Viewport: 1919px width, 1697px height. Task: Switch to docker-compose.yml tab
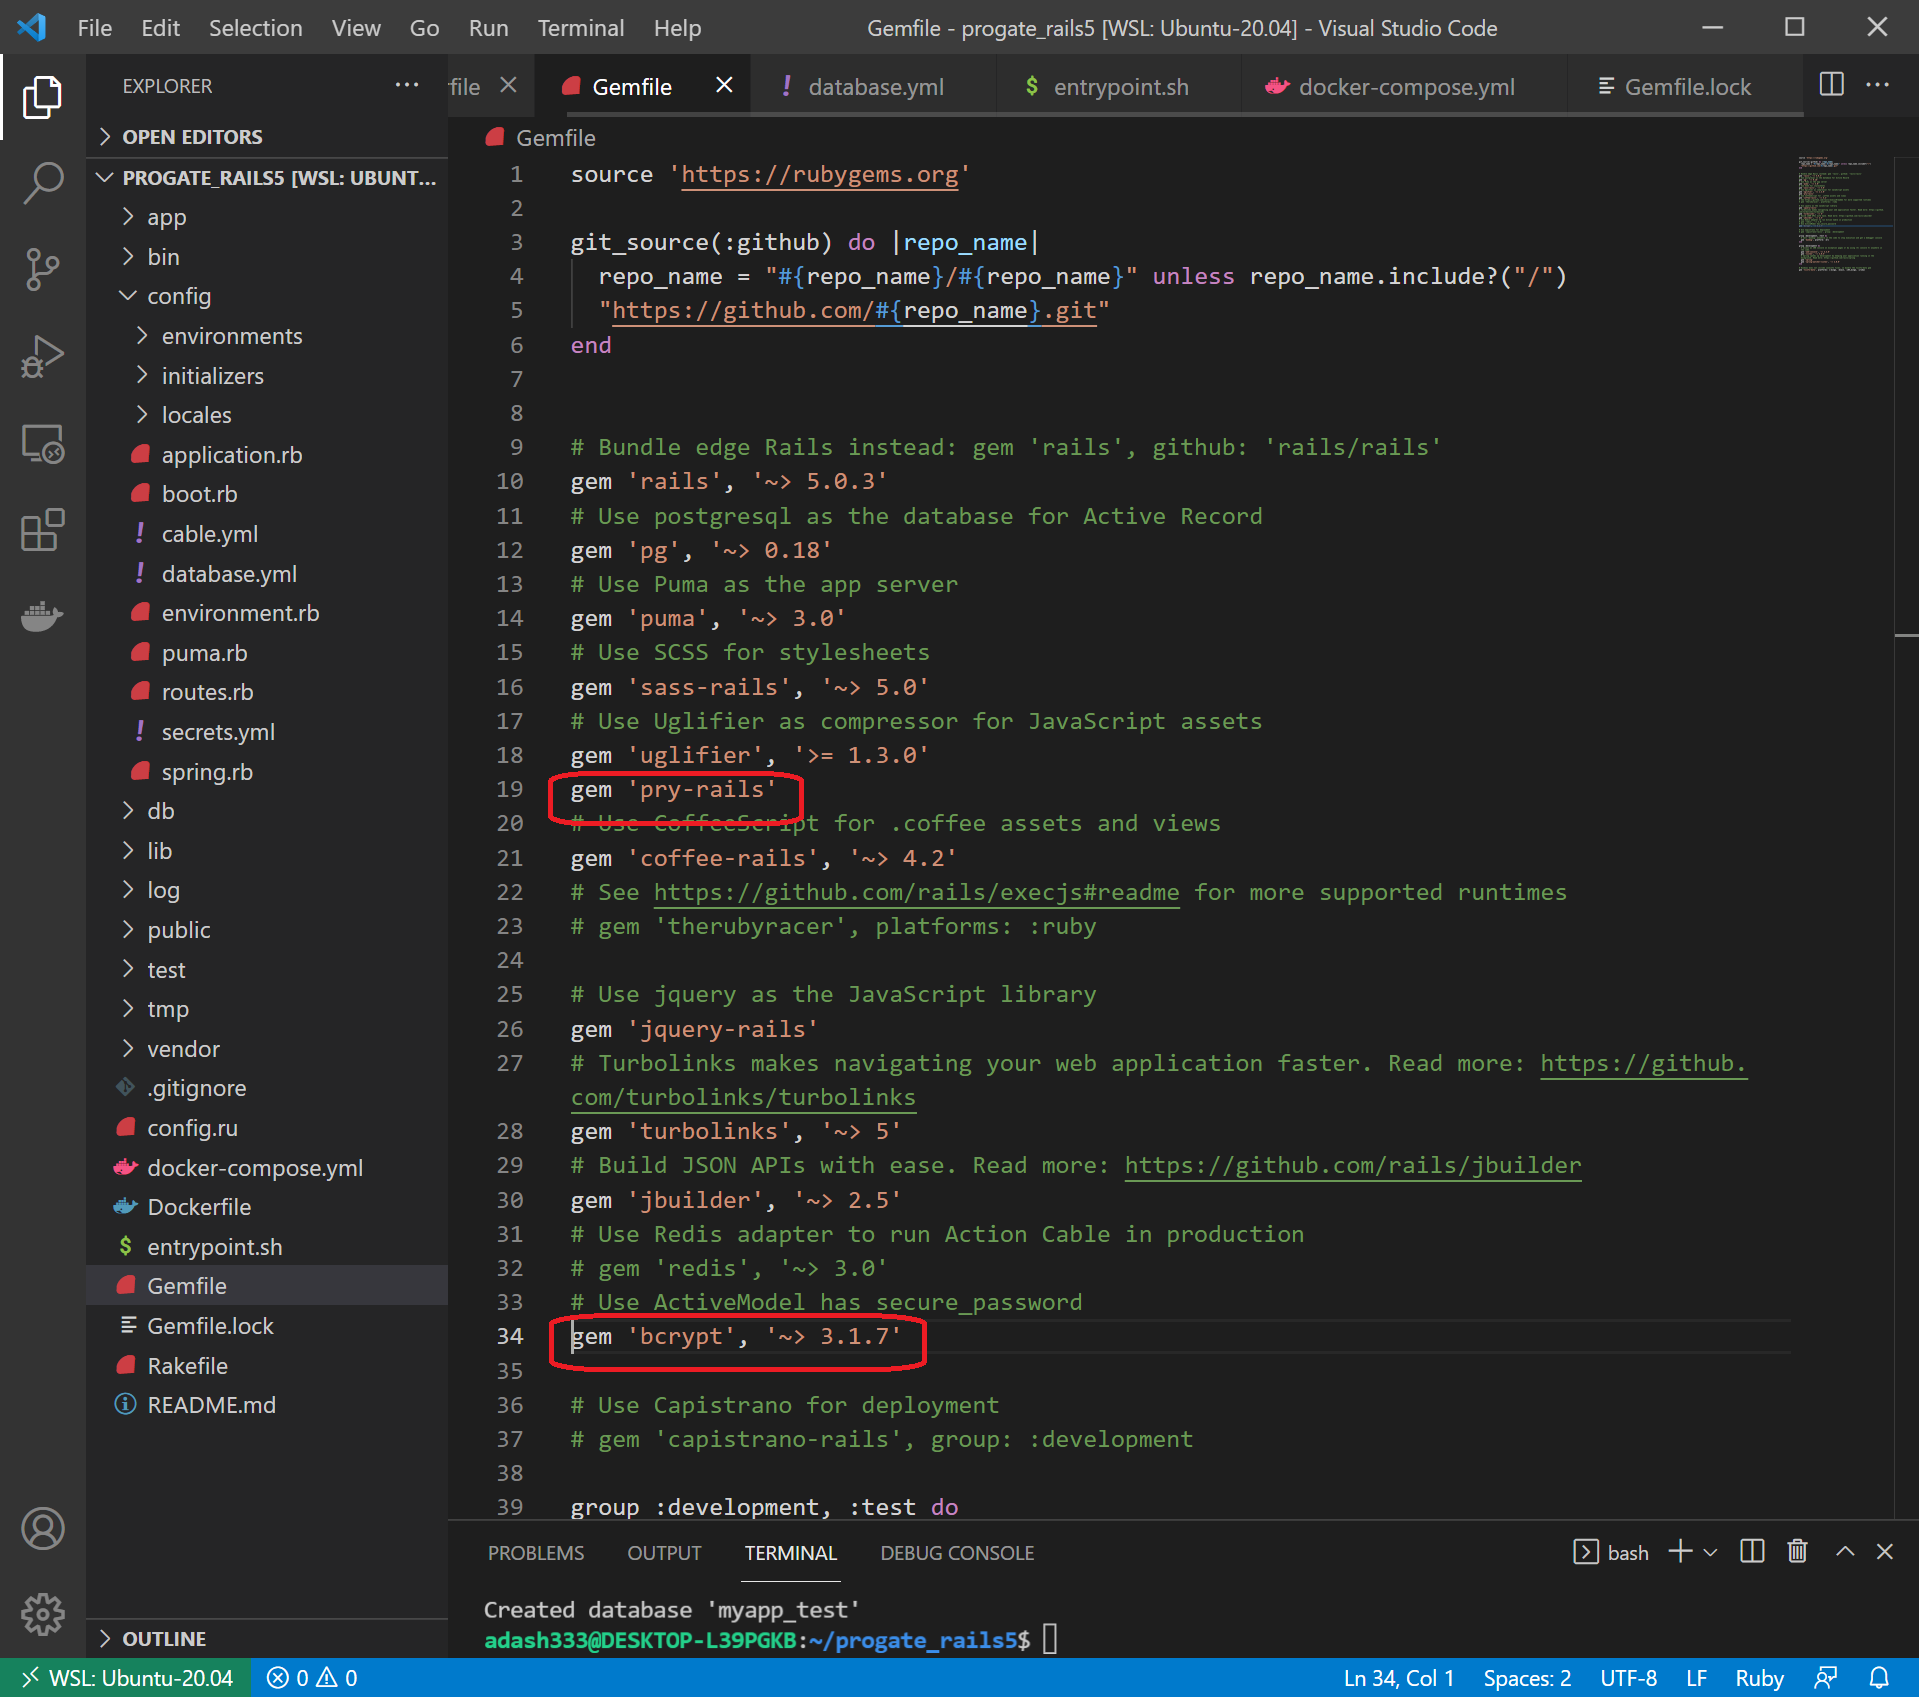click(x=1405, y=87)
